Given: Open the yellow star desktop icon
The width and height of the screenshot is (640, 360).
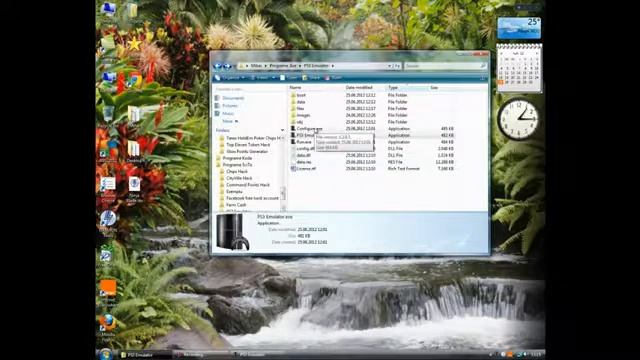Looking at the screenshot, I should [x=134, y=44].
